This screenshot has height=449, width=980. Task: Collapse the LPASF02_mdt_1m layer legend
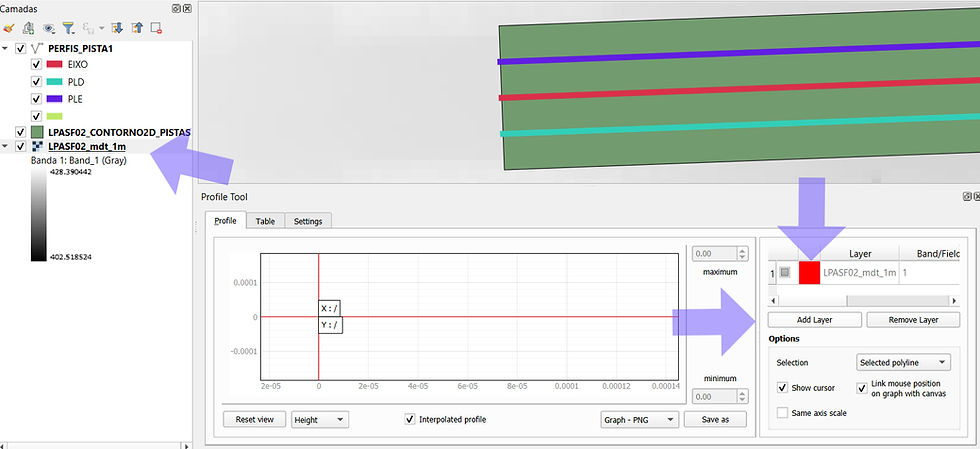coord(5,147)
